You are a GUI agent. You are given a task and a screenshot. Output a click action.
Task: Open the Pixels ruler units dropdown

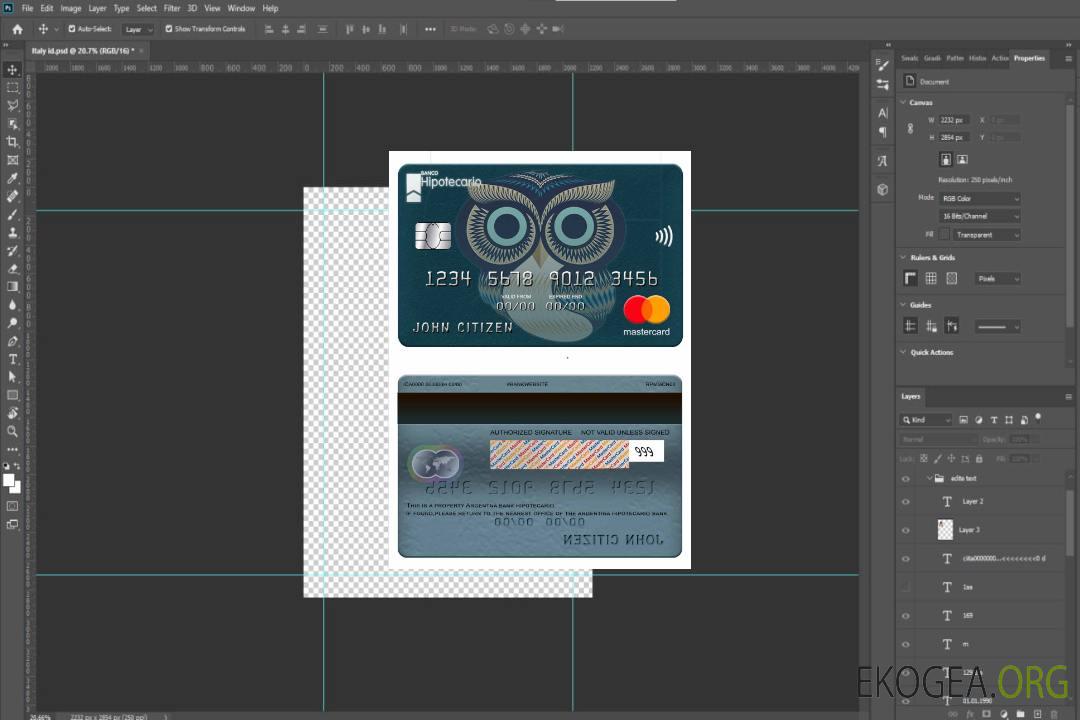click(997, 278)
